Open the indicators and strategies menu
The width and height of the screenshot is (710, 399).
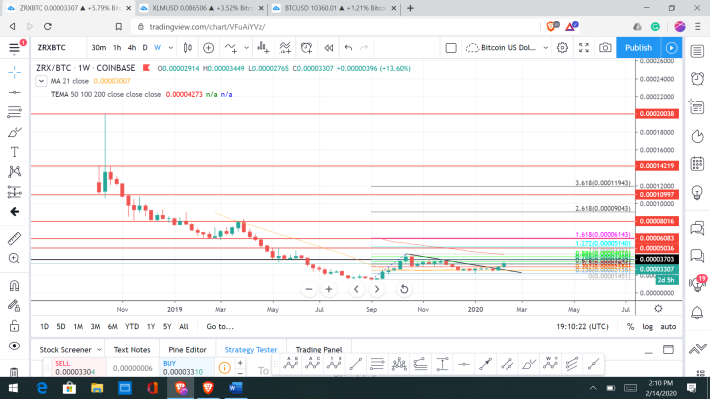click(x=231, y=48)
